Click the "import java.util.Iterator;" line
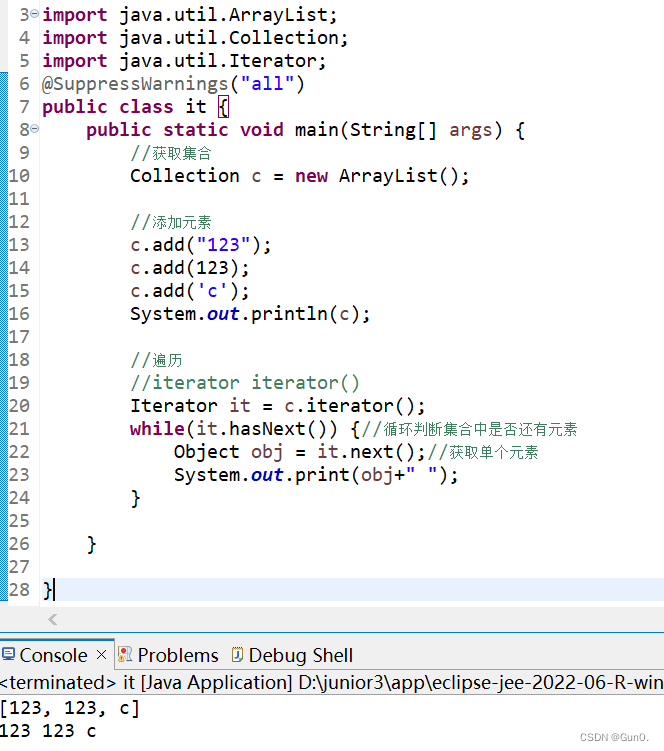 (184, 61)
